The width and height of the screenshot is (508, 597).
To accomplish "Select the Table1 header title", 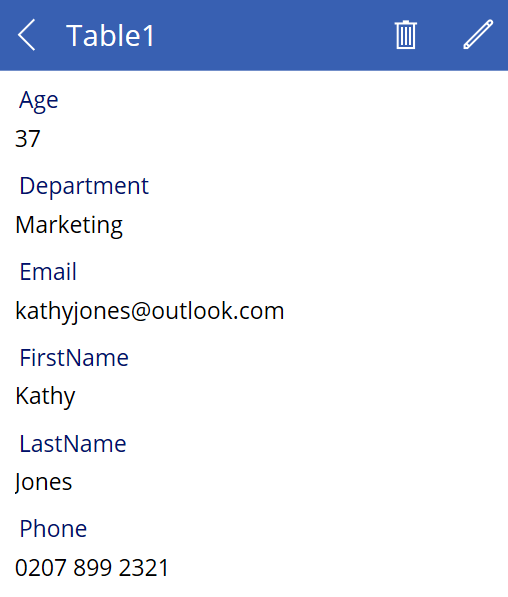I will (110, 35).
